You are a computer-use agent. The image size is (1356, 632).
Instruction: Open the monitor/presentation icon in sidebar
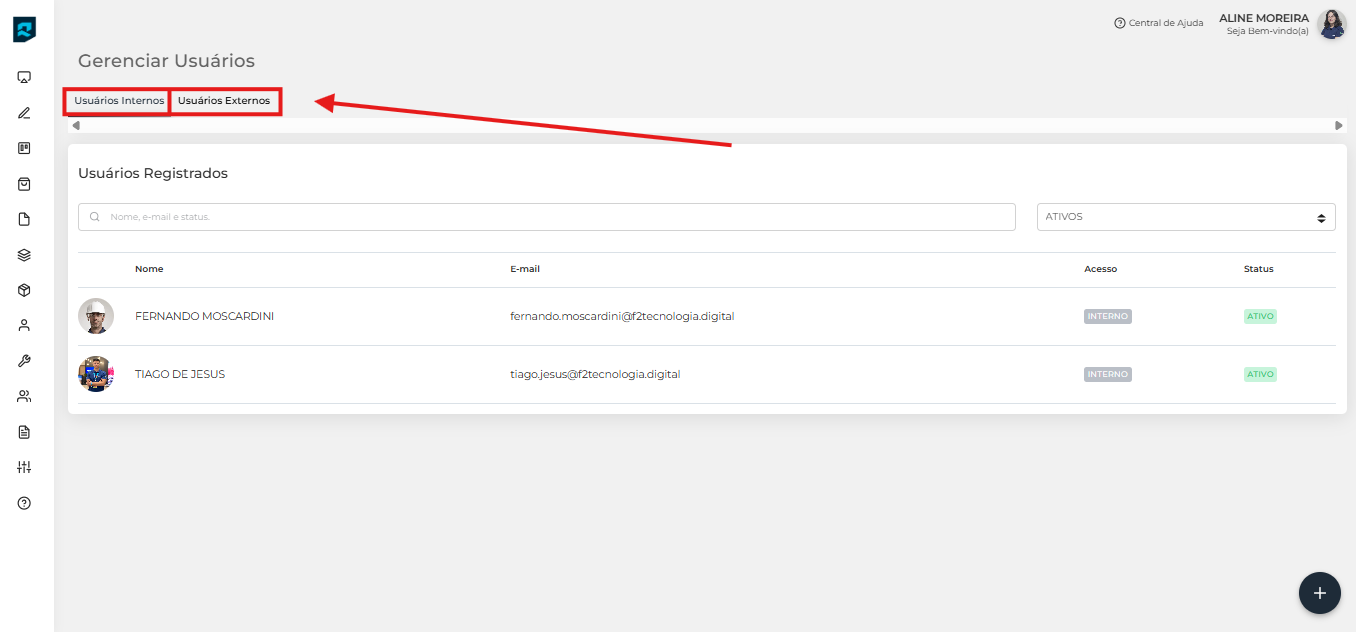24,77
